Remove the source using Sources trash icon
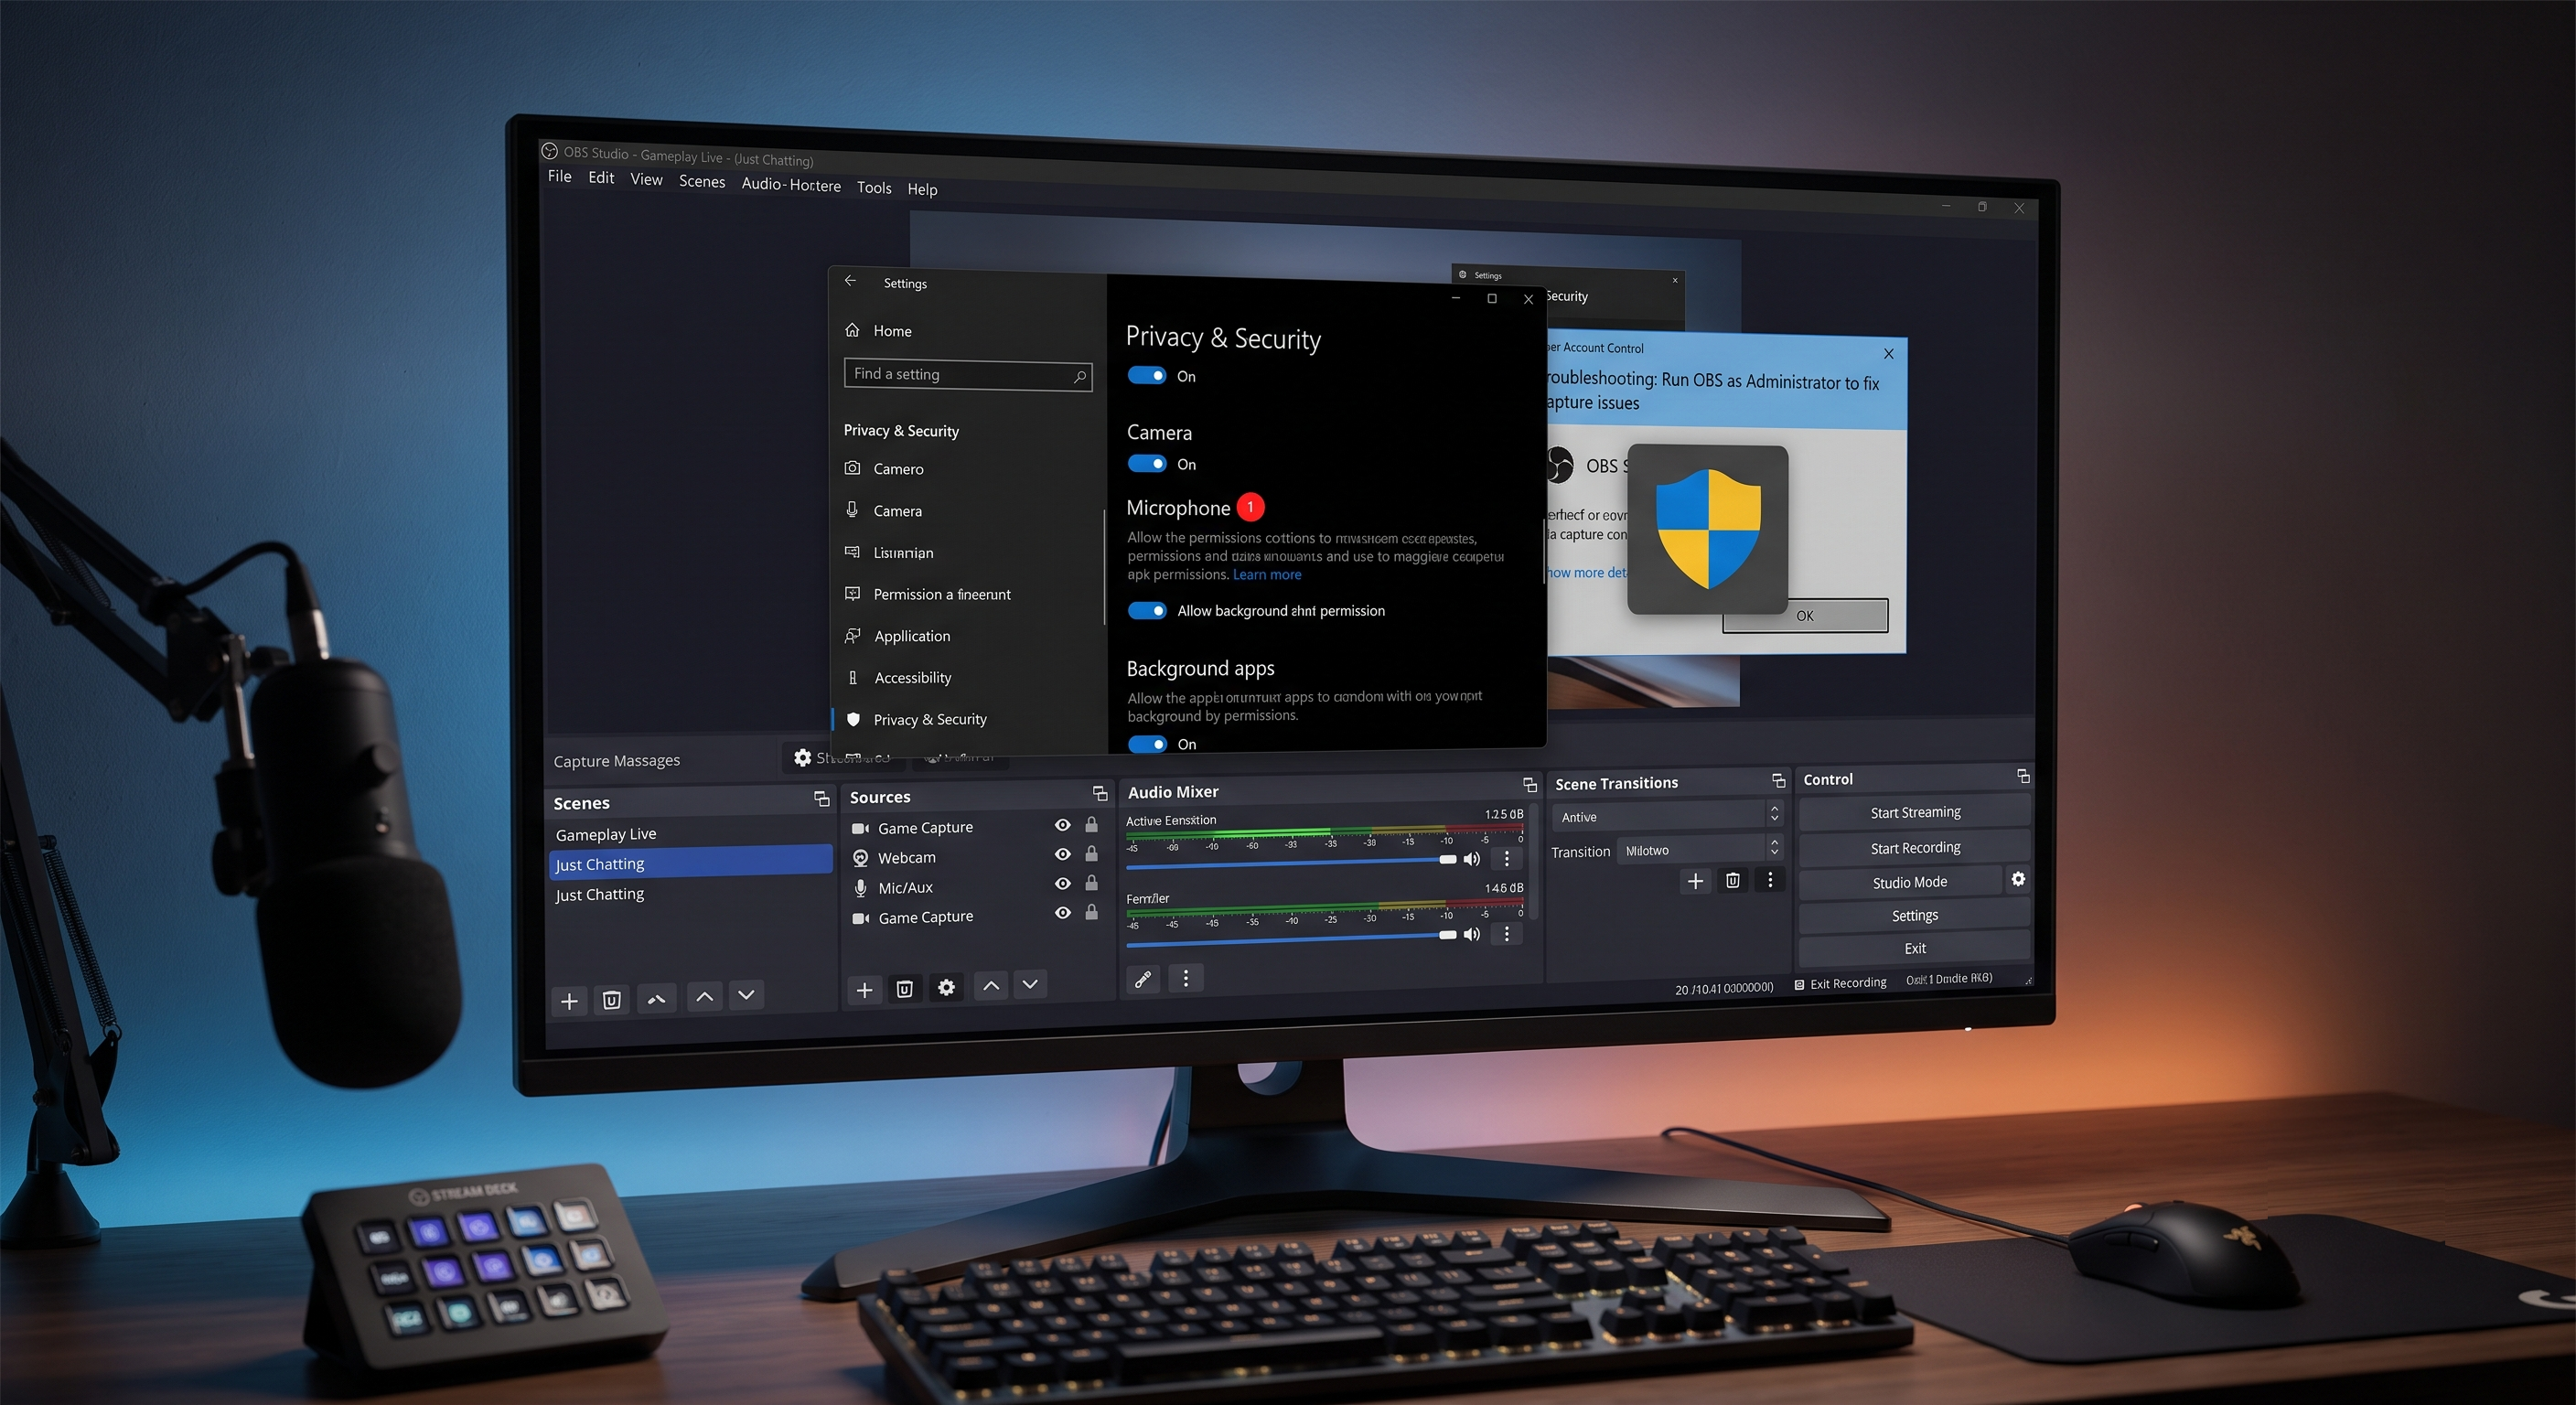Viewport: 2576px width, 1405px height. pyautogui.click(x=905, y=989)
